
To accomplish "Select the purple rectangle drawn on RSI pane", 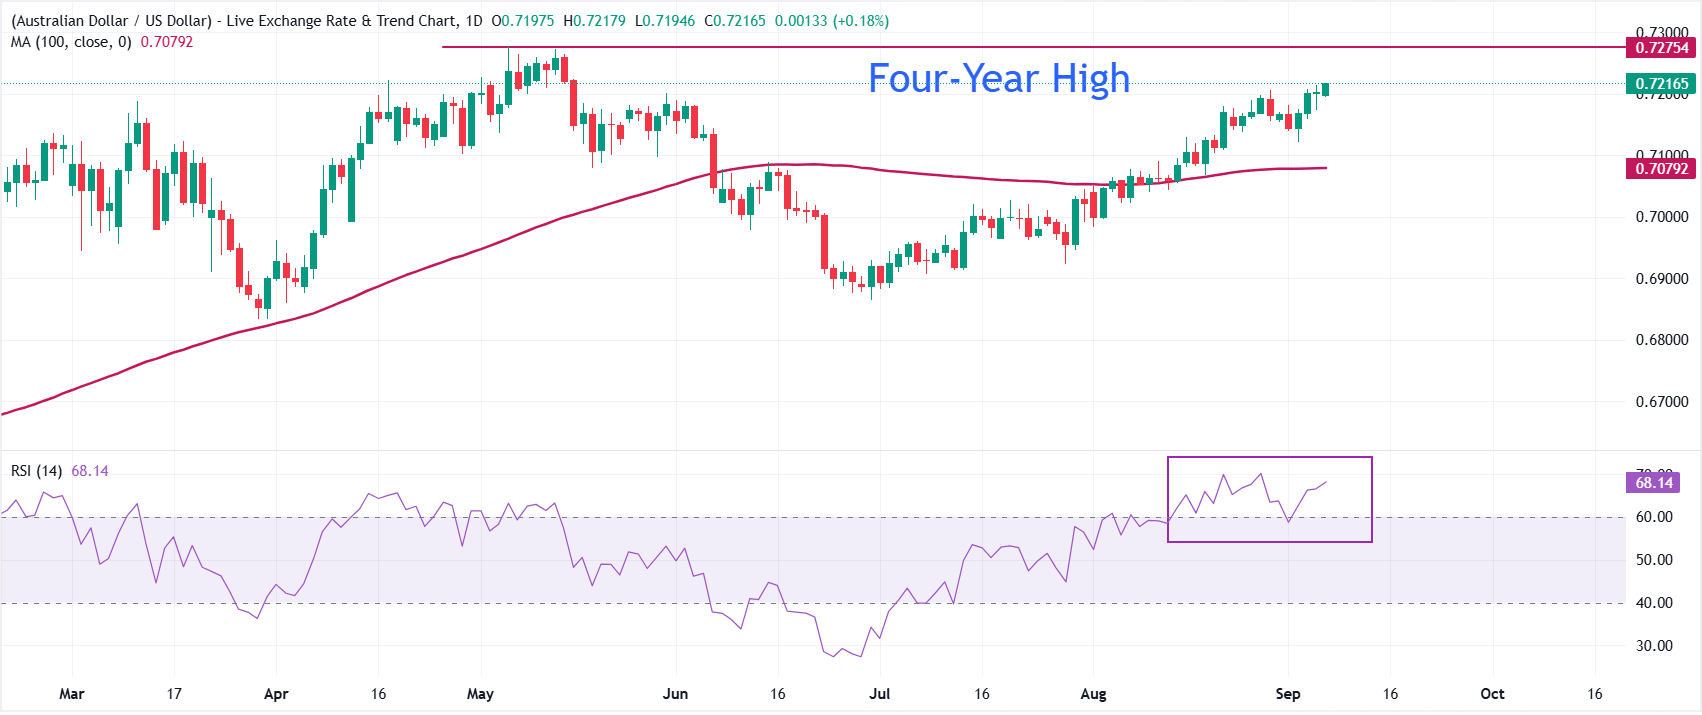I will coord(1270,500).
